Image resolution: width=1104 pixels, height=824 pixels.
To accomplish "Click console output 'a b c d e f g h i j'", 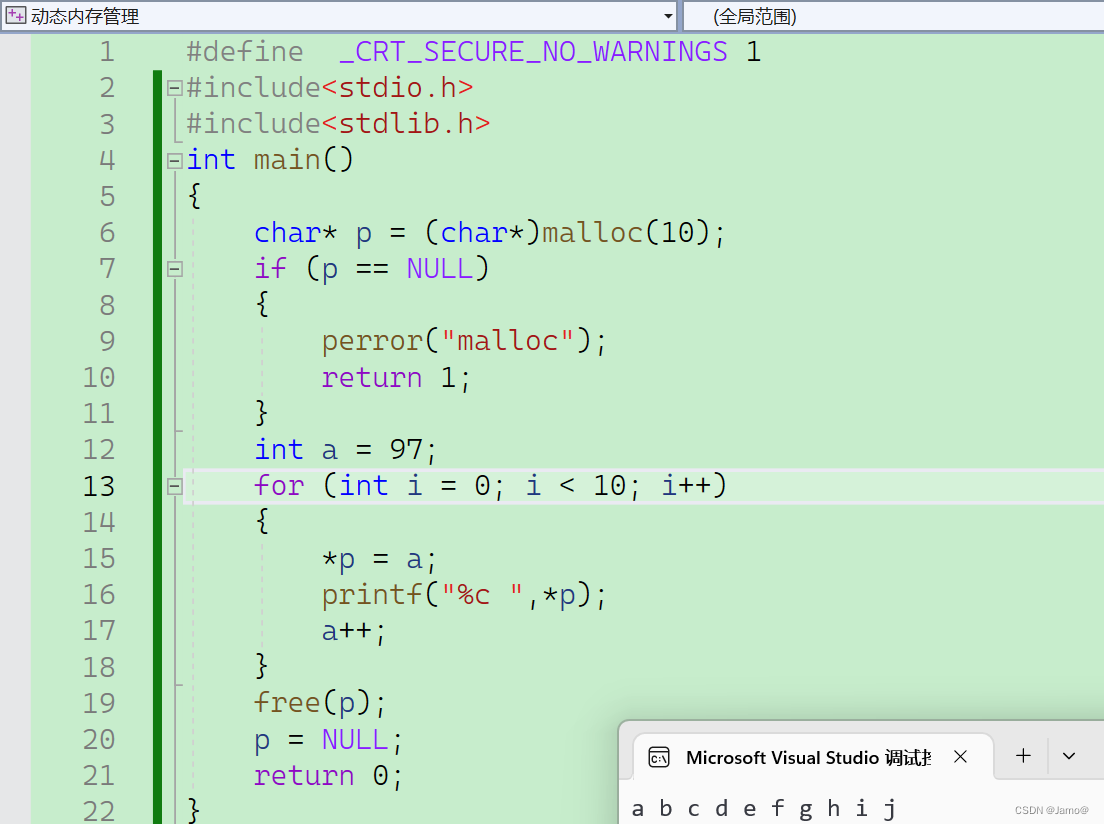I will click(764, 809).
